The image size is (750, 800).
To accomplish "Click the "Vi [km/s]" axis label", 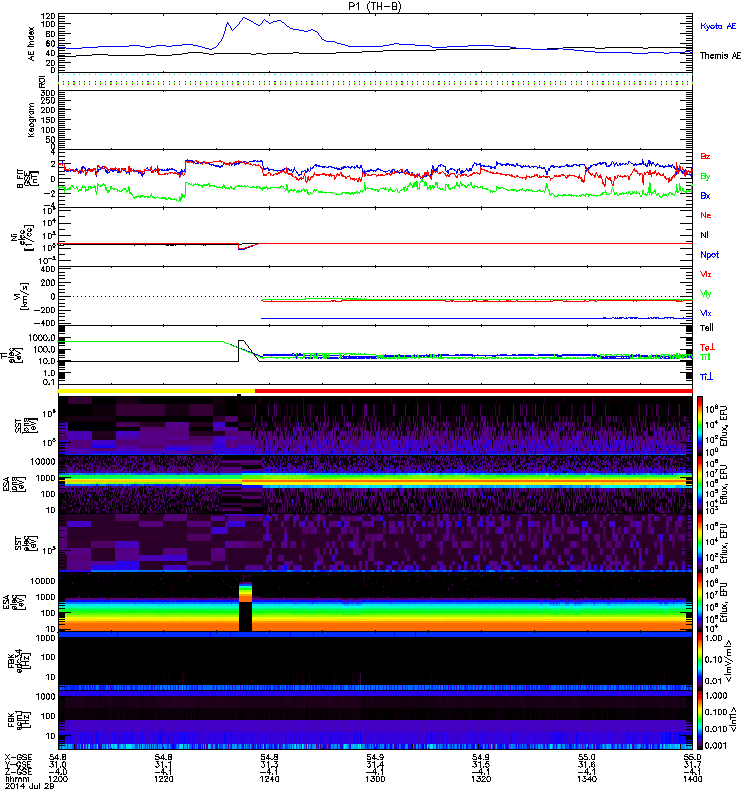I will coord(23,296).
